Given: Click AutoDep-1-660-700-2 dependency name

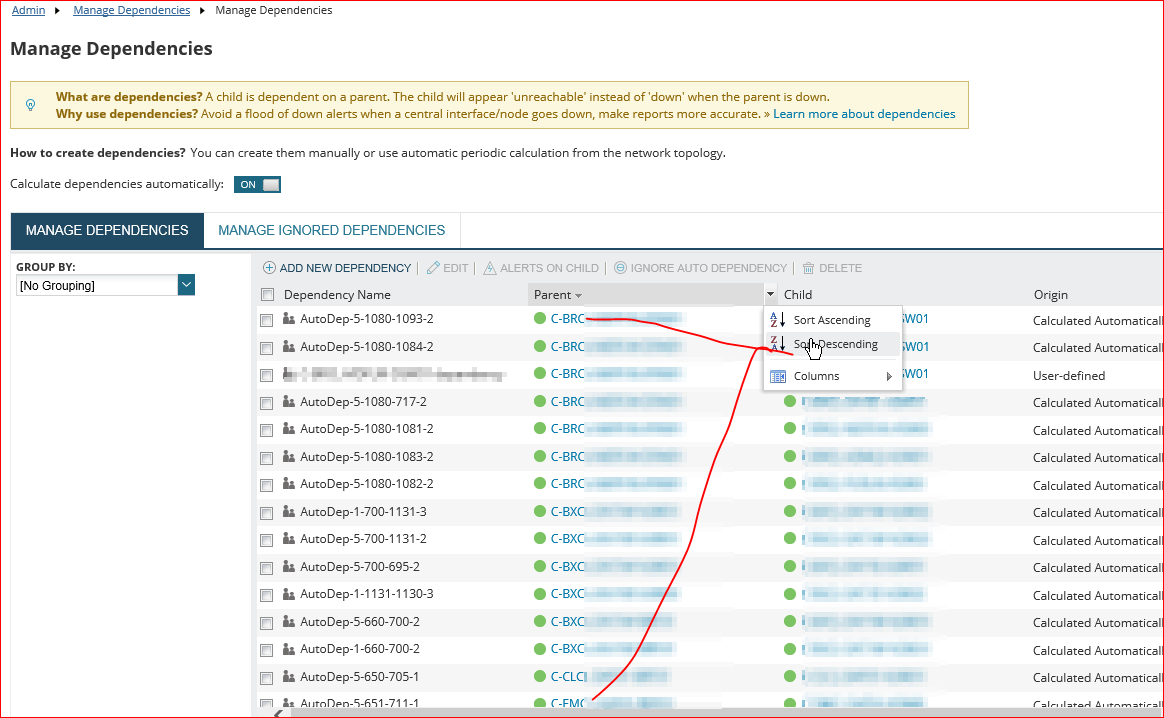Looking at the screenshot, I should tap(360, 648).
